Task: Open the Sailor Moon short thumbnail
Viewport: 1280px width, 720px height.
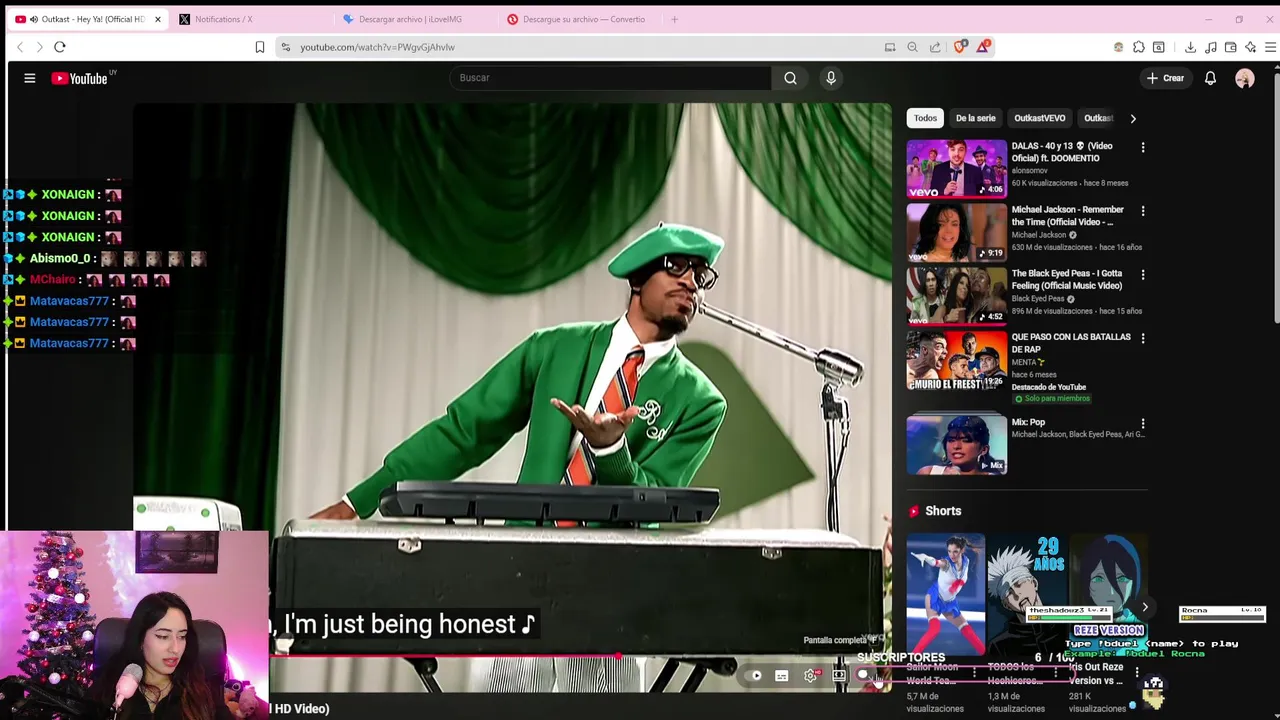Action: [x=945, y=594]
